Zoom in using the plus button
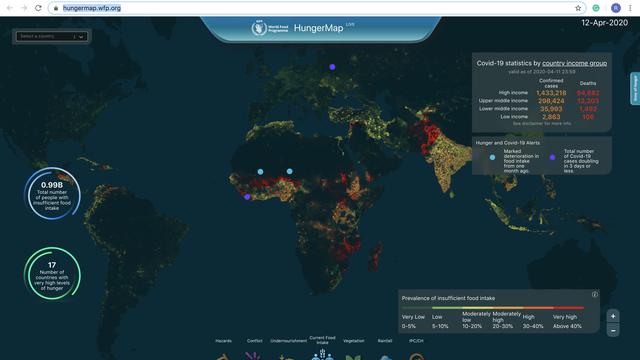640x360 pixels. click(613, 316)
